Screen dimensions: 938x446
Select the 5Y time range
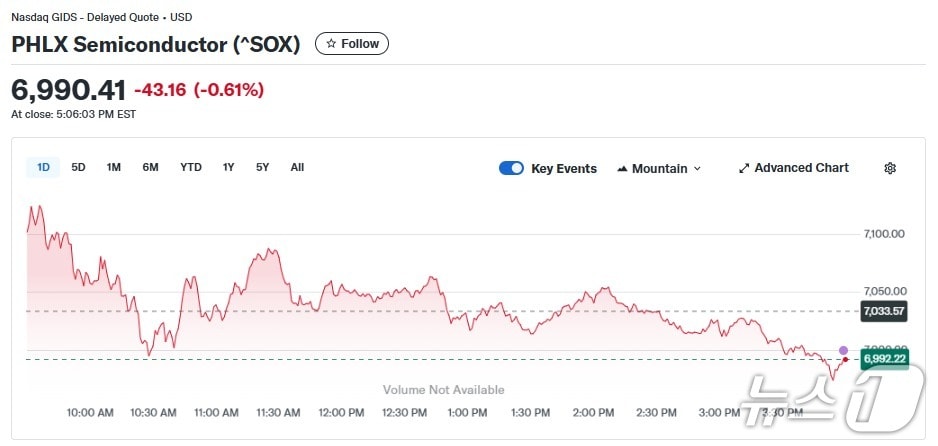(x=262, y=167)
